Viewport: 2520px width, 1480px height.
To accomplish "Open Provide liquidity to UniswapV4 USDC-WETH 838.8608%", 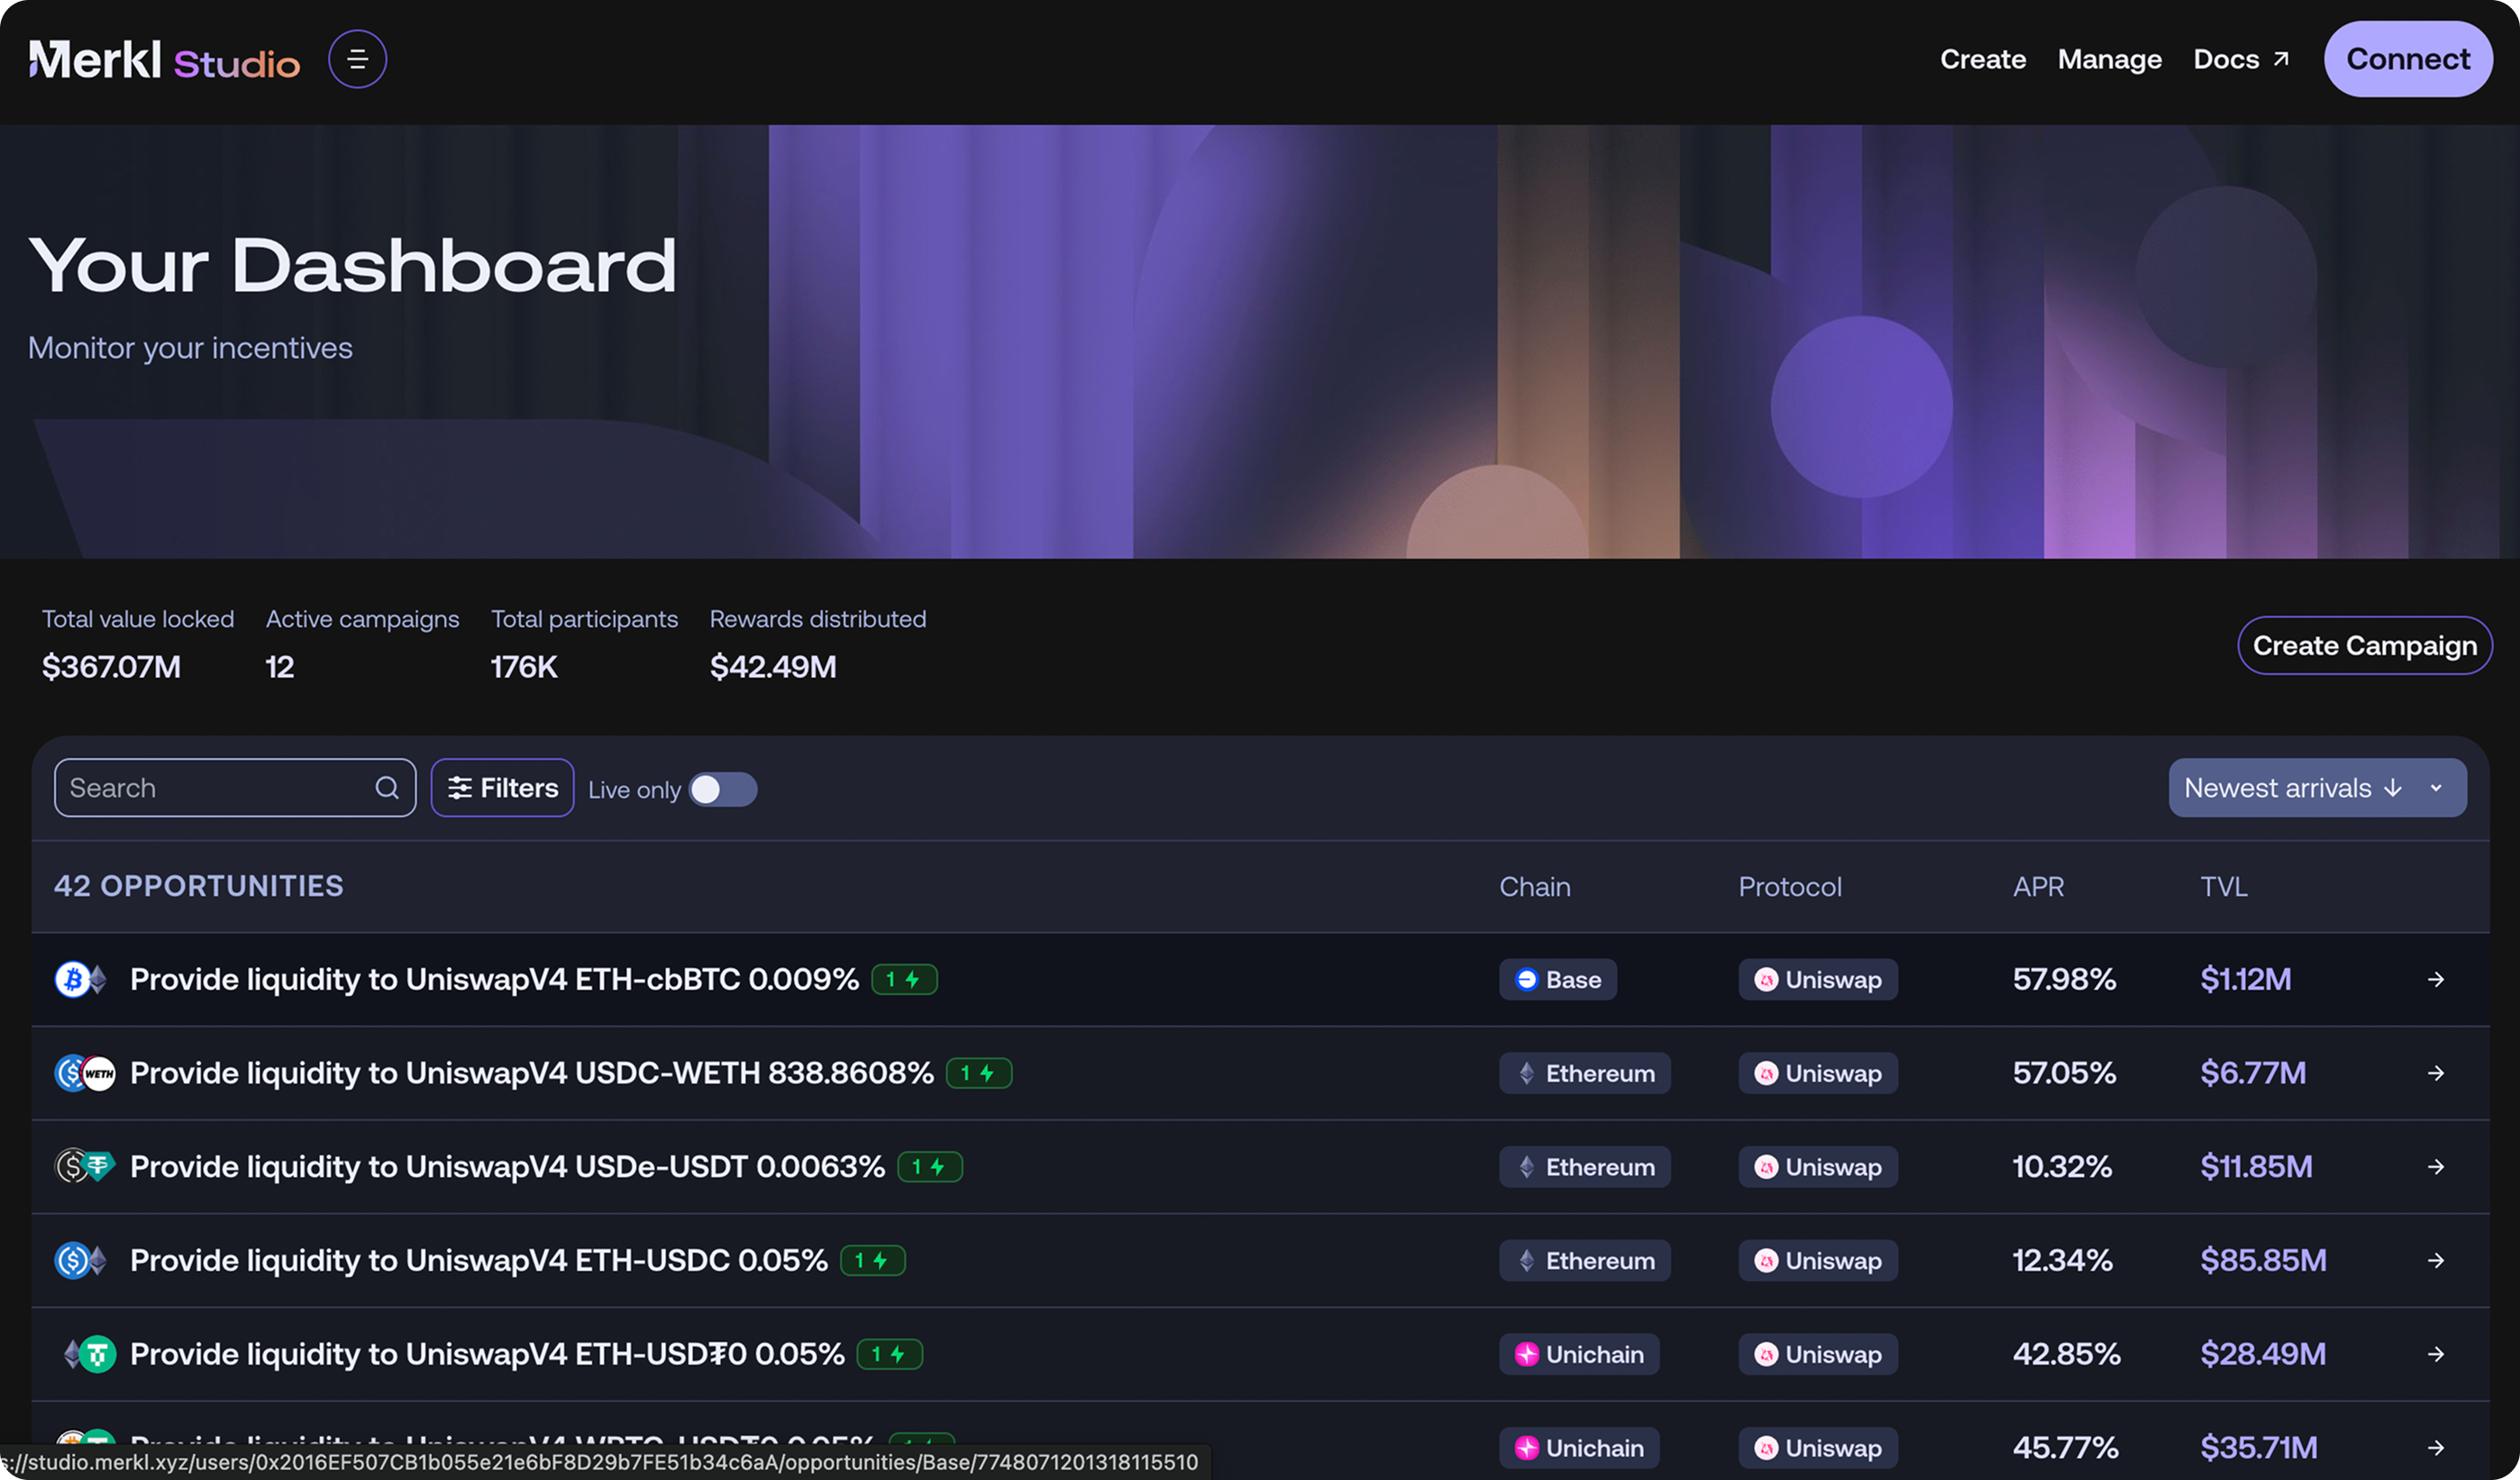I will pyautogui.click(x=531, y=1073).
